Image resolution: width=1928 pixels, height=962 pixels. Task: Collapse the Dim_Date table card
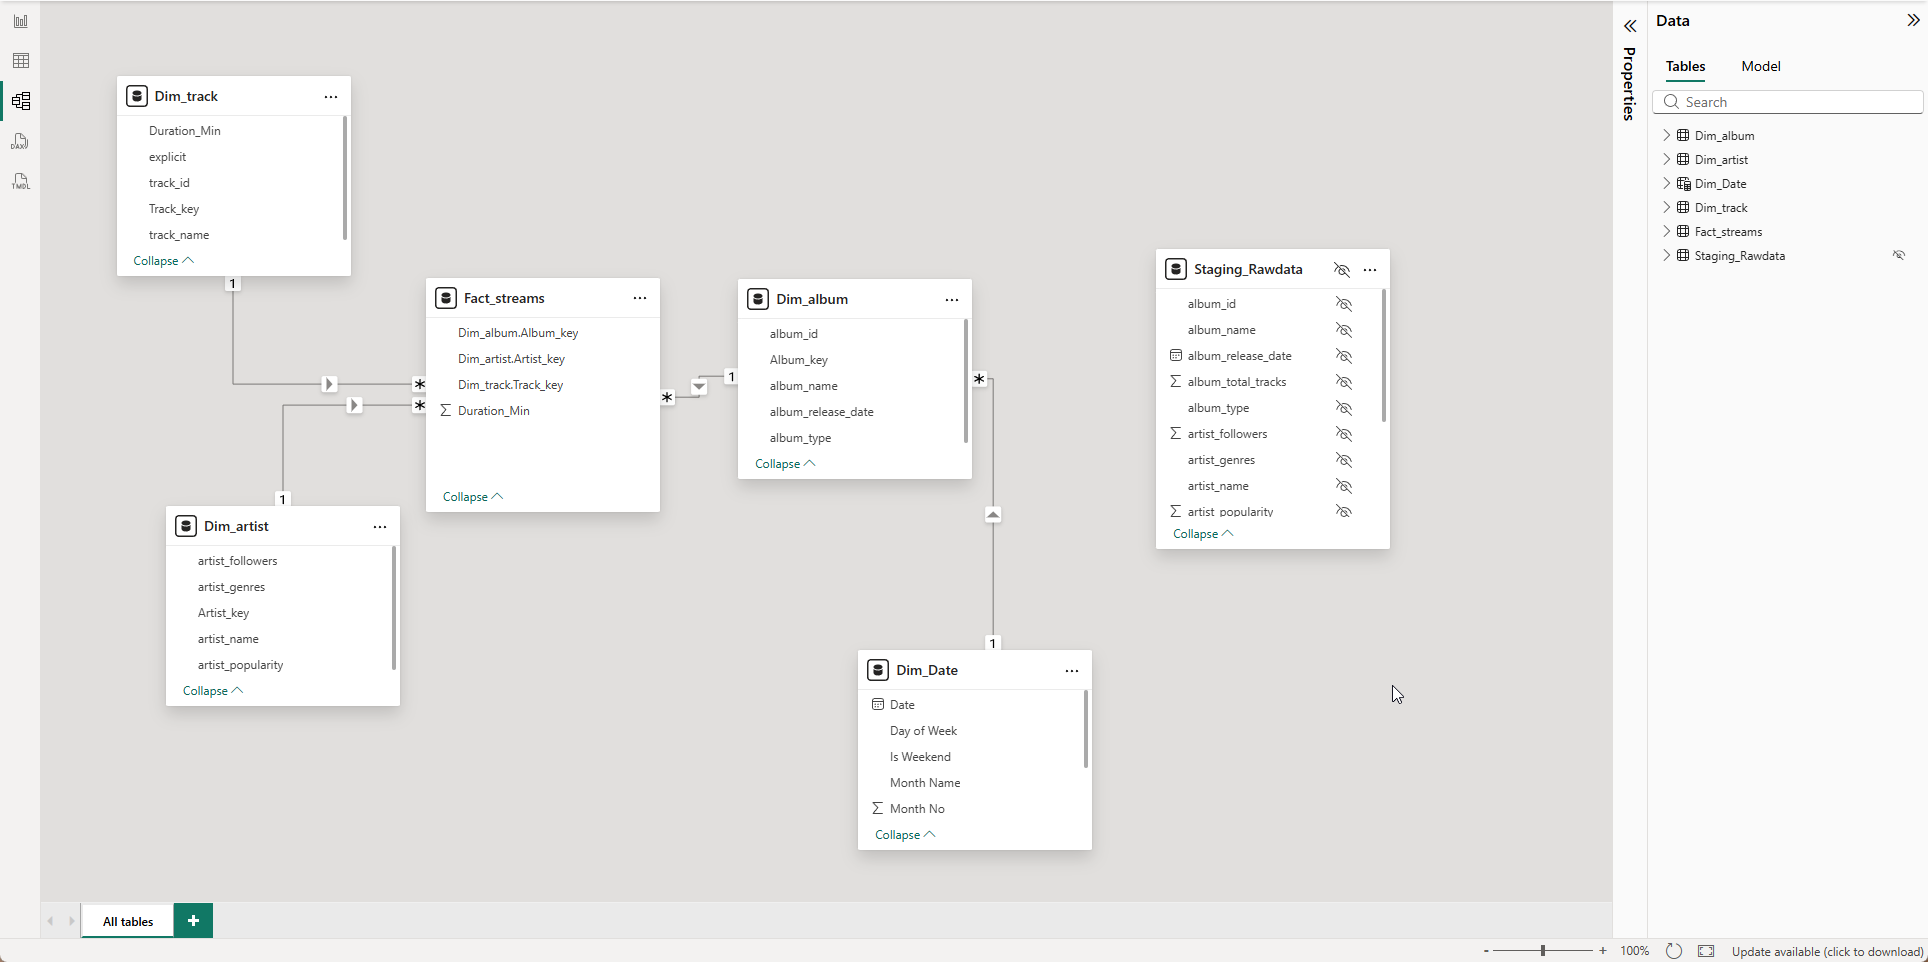pyautogui.click(x=905, y=835)
